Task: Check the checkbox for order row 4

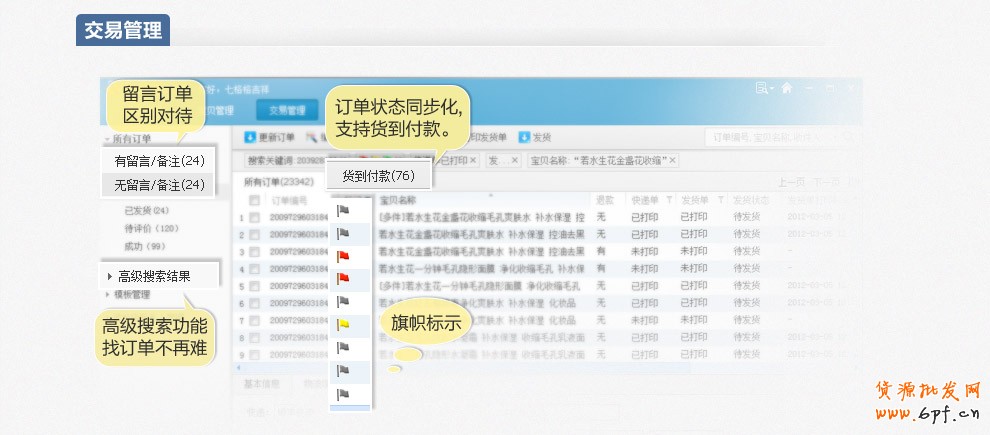Action: pos(254,269)
